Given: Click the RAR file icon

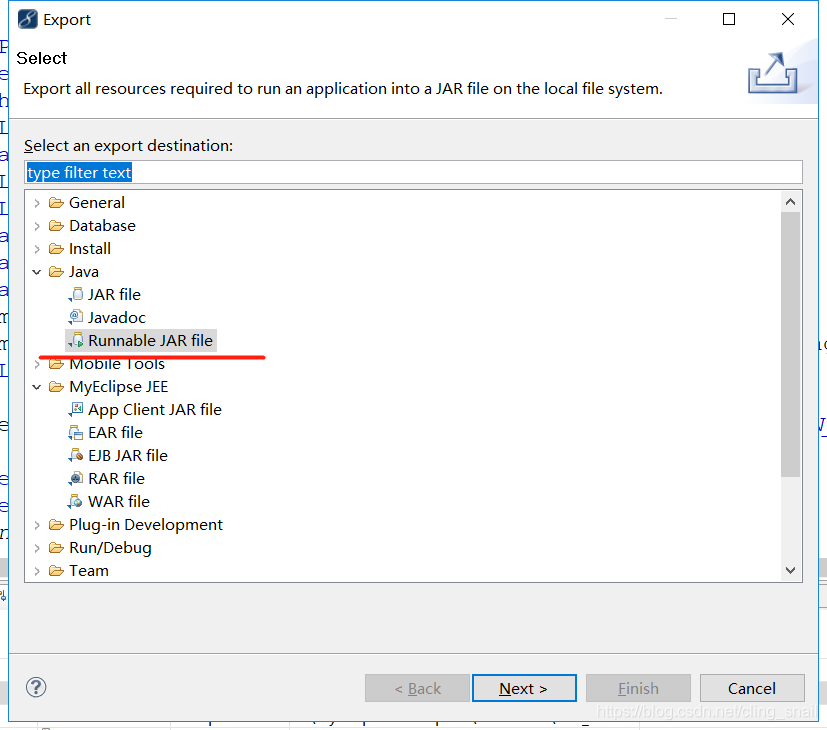Looking at the screenshot, I should [76, 478].
